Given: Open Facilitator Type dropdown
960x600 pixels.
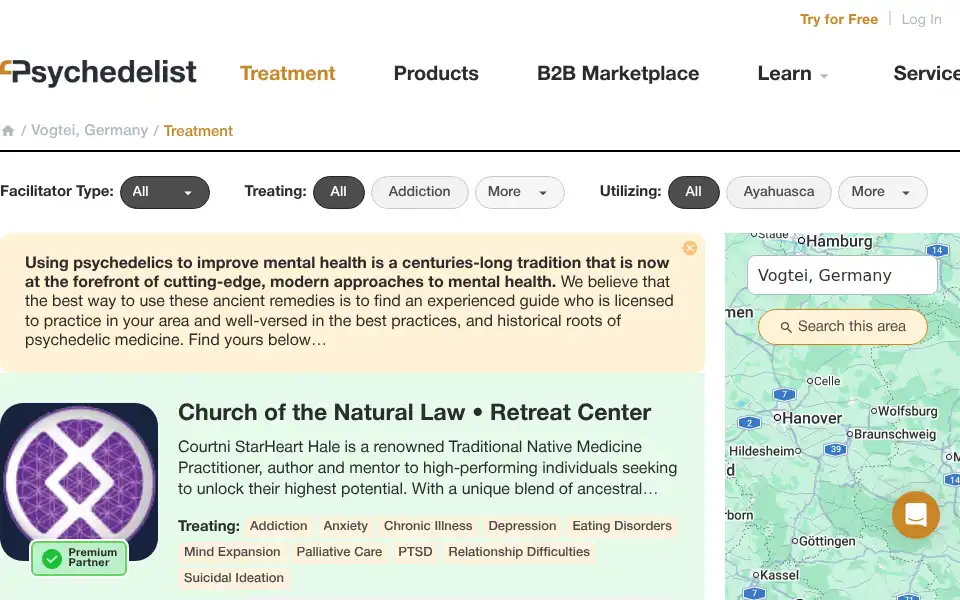Looking at the screenshot, I should [165, 192].
